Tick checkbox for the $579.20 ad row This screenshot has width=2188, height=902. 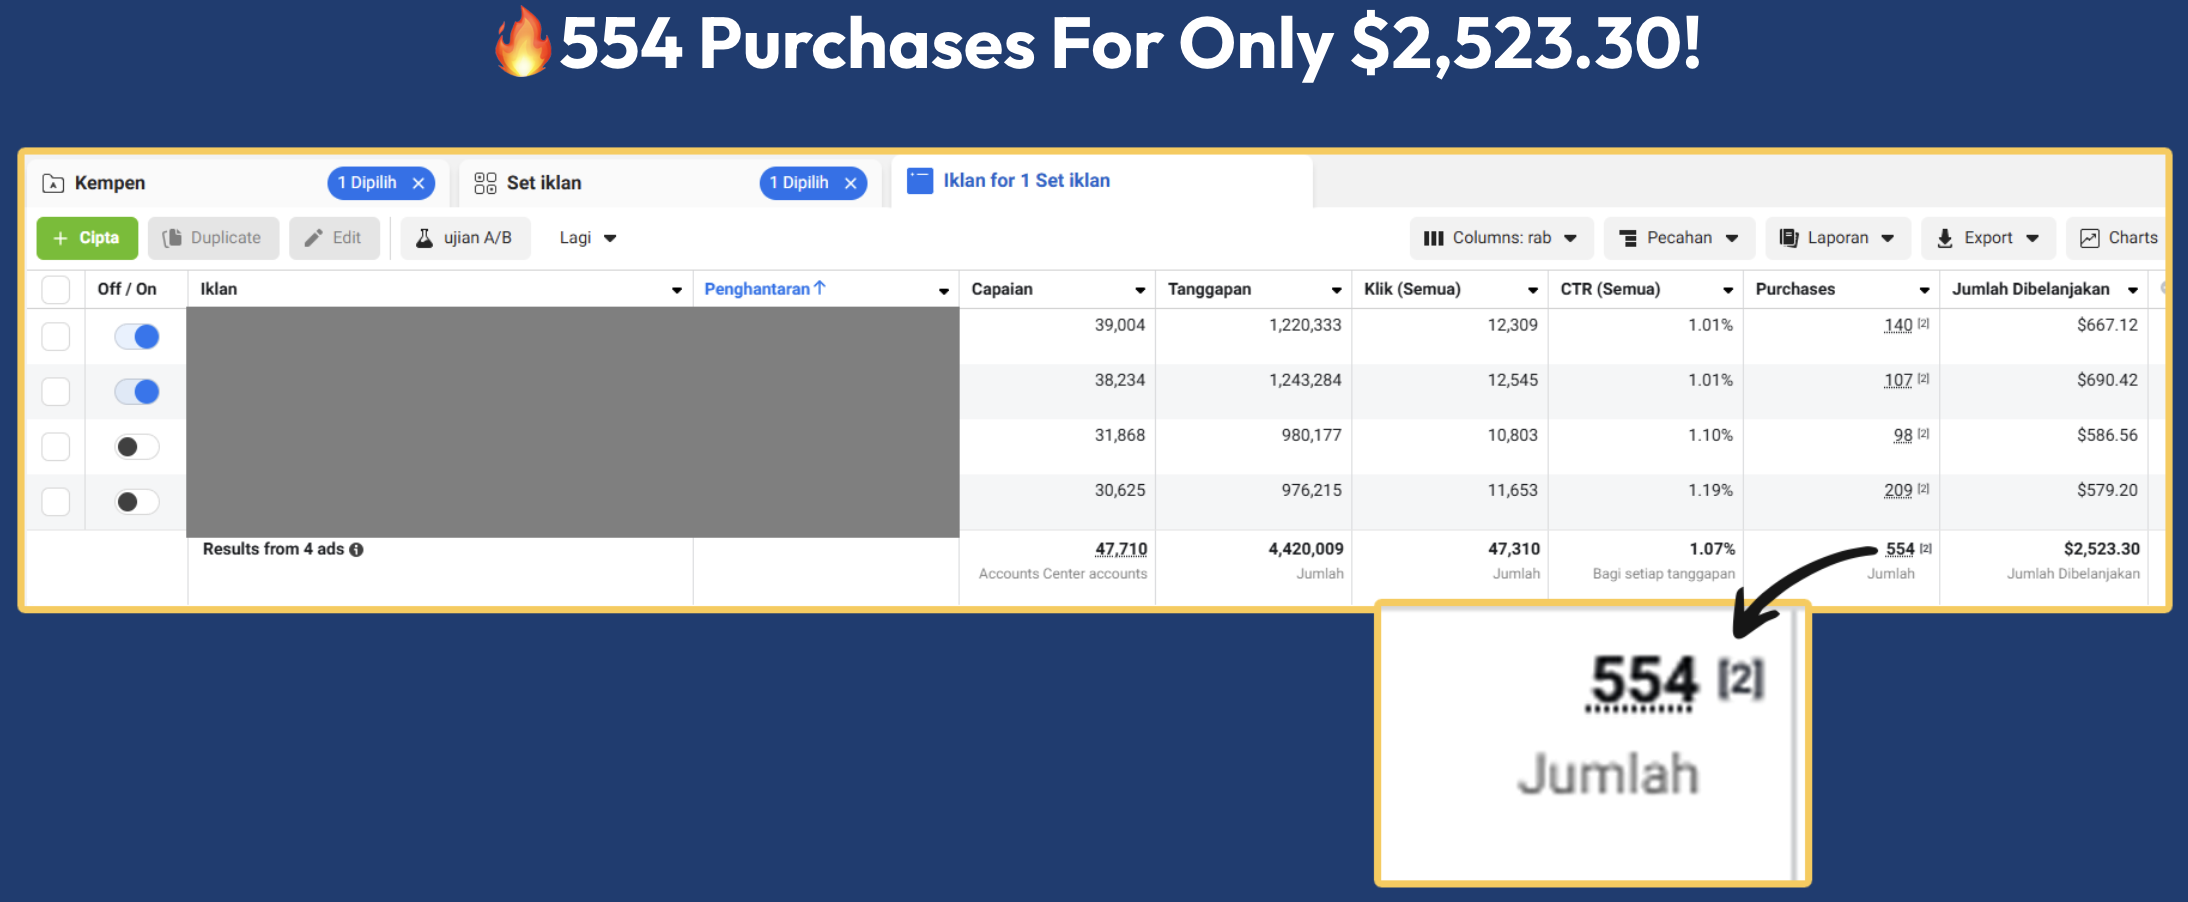pos(56,502)
